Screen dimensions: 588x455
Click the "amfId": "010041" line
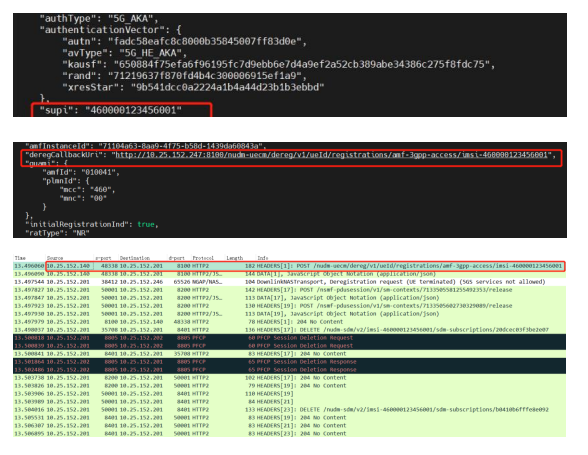coord(81,173)
